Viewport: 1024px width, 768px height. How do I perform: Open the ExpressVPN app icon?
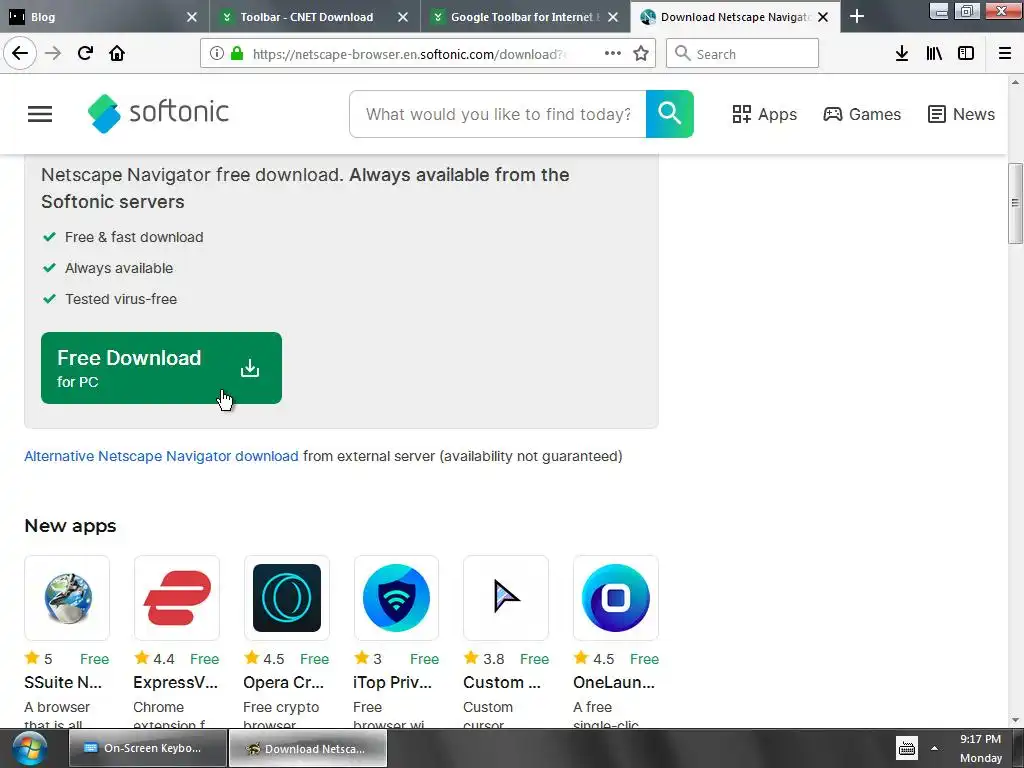click(177, 598)
